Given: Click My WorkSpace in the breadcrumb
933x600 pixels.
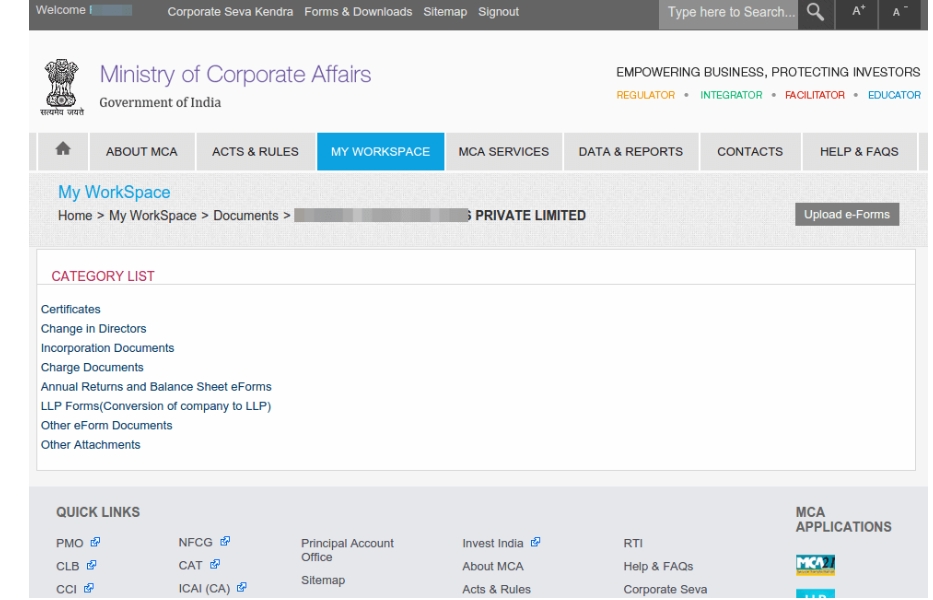Looking at the screenshot, I should [153, 215].
